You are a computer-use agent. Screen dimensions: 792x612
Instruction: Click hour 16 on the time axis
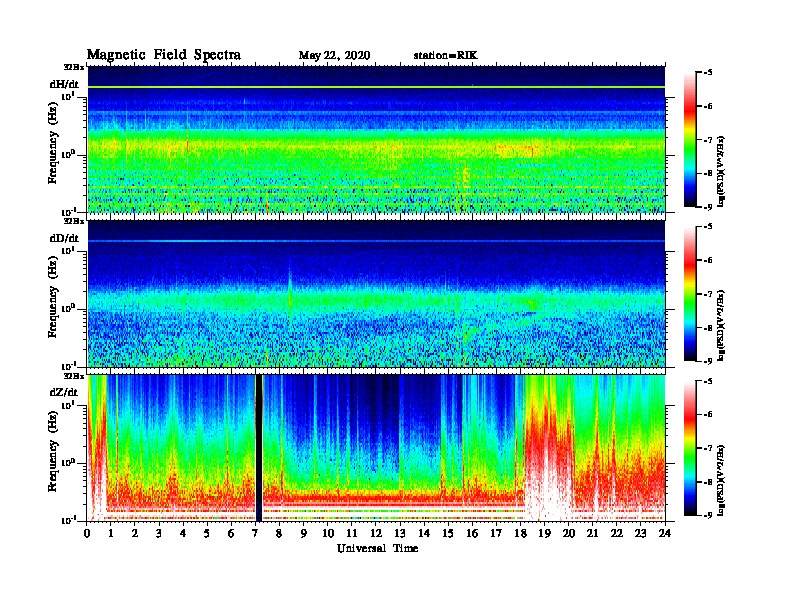pyautogui.click(x=472, y=533)
